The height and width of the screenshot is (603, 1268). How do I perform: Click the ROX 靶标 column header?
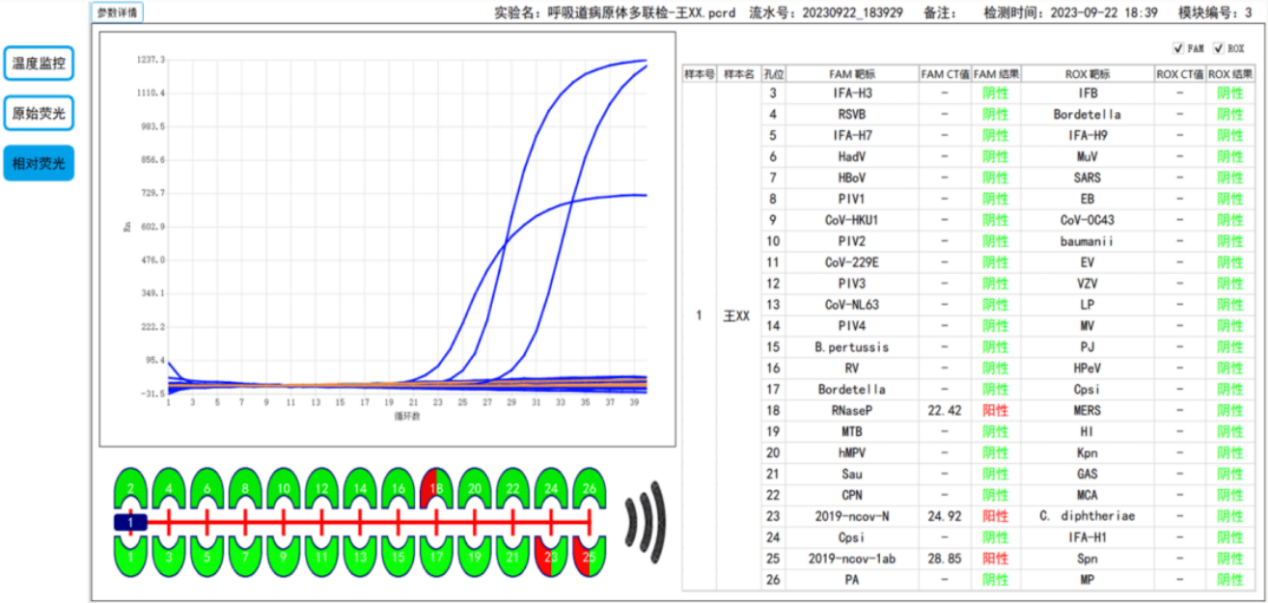click(1087, 74)
